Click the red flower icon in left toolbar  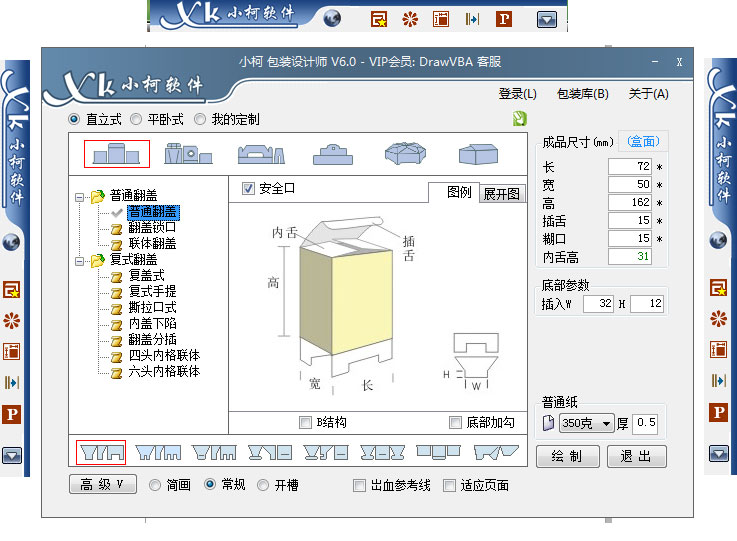pyautogui.click(x=11, y=321)
